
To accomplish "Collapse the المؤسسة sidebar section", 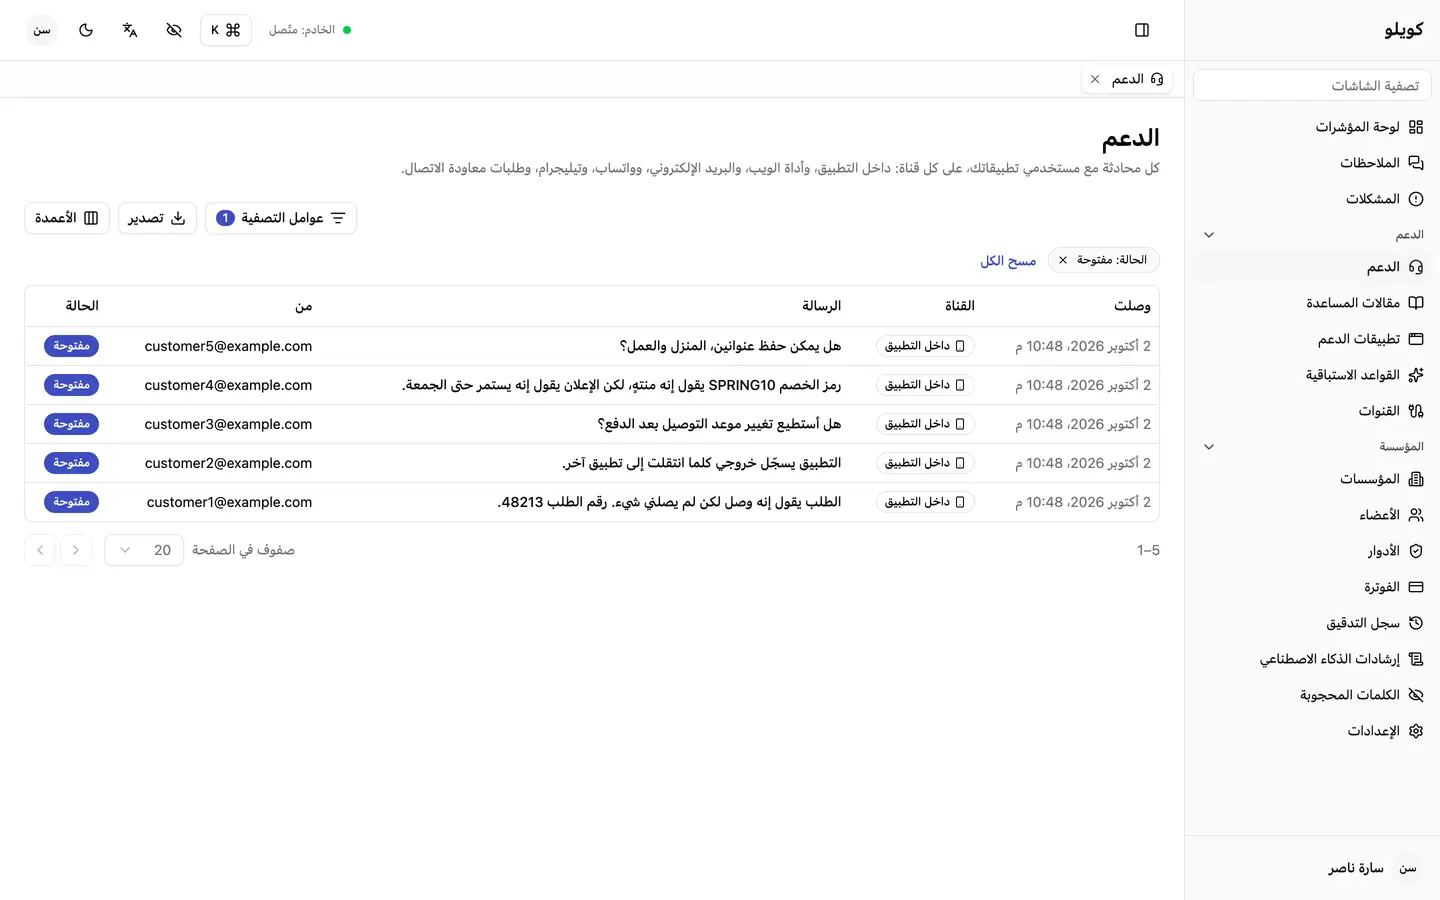I will coord(1209,447).
